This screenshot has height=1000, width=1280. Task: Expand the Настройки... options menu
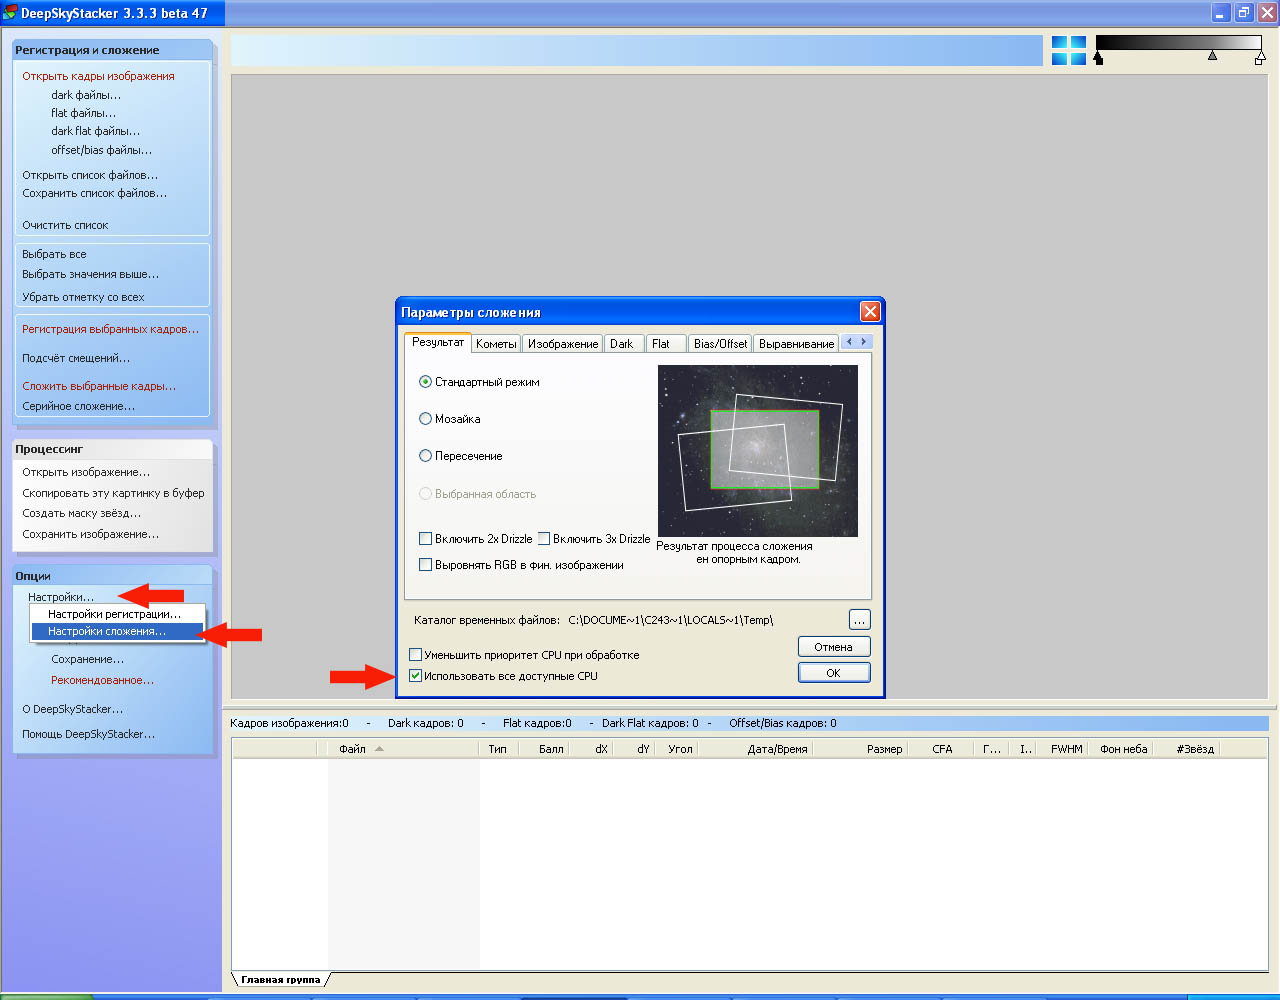[61, 597]
